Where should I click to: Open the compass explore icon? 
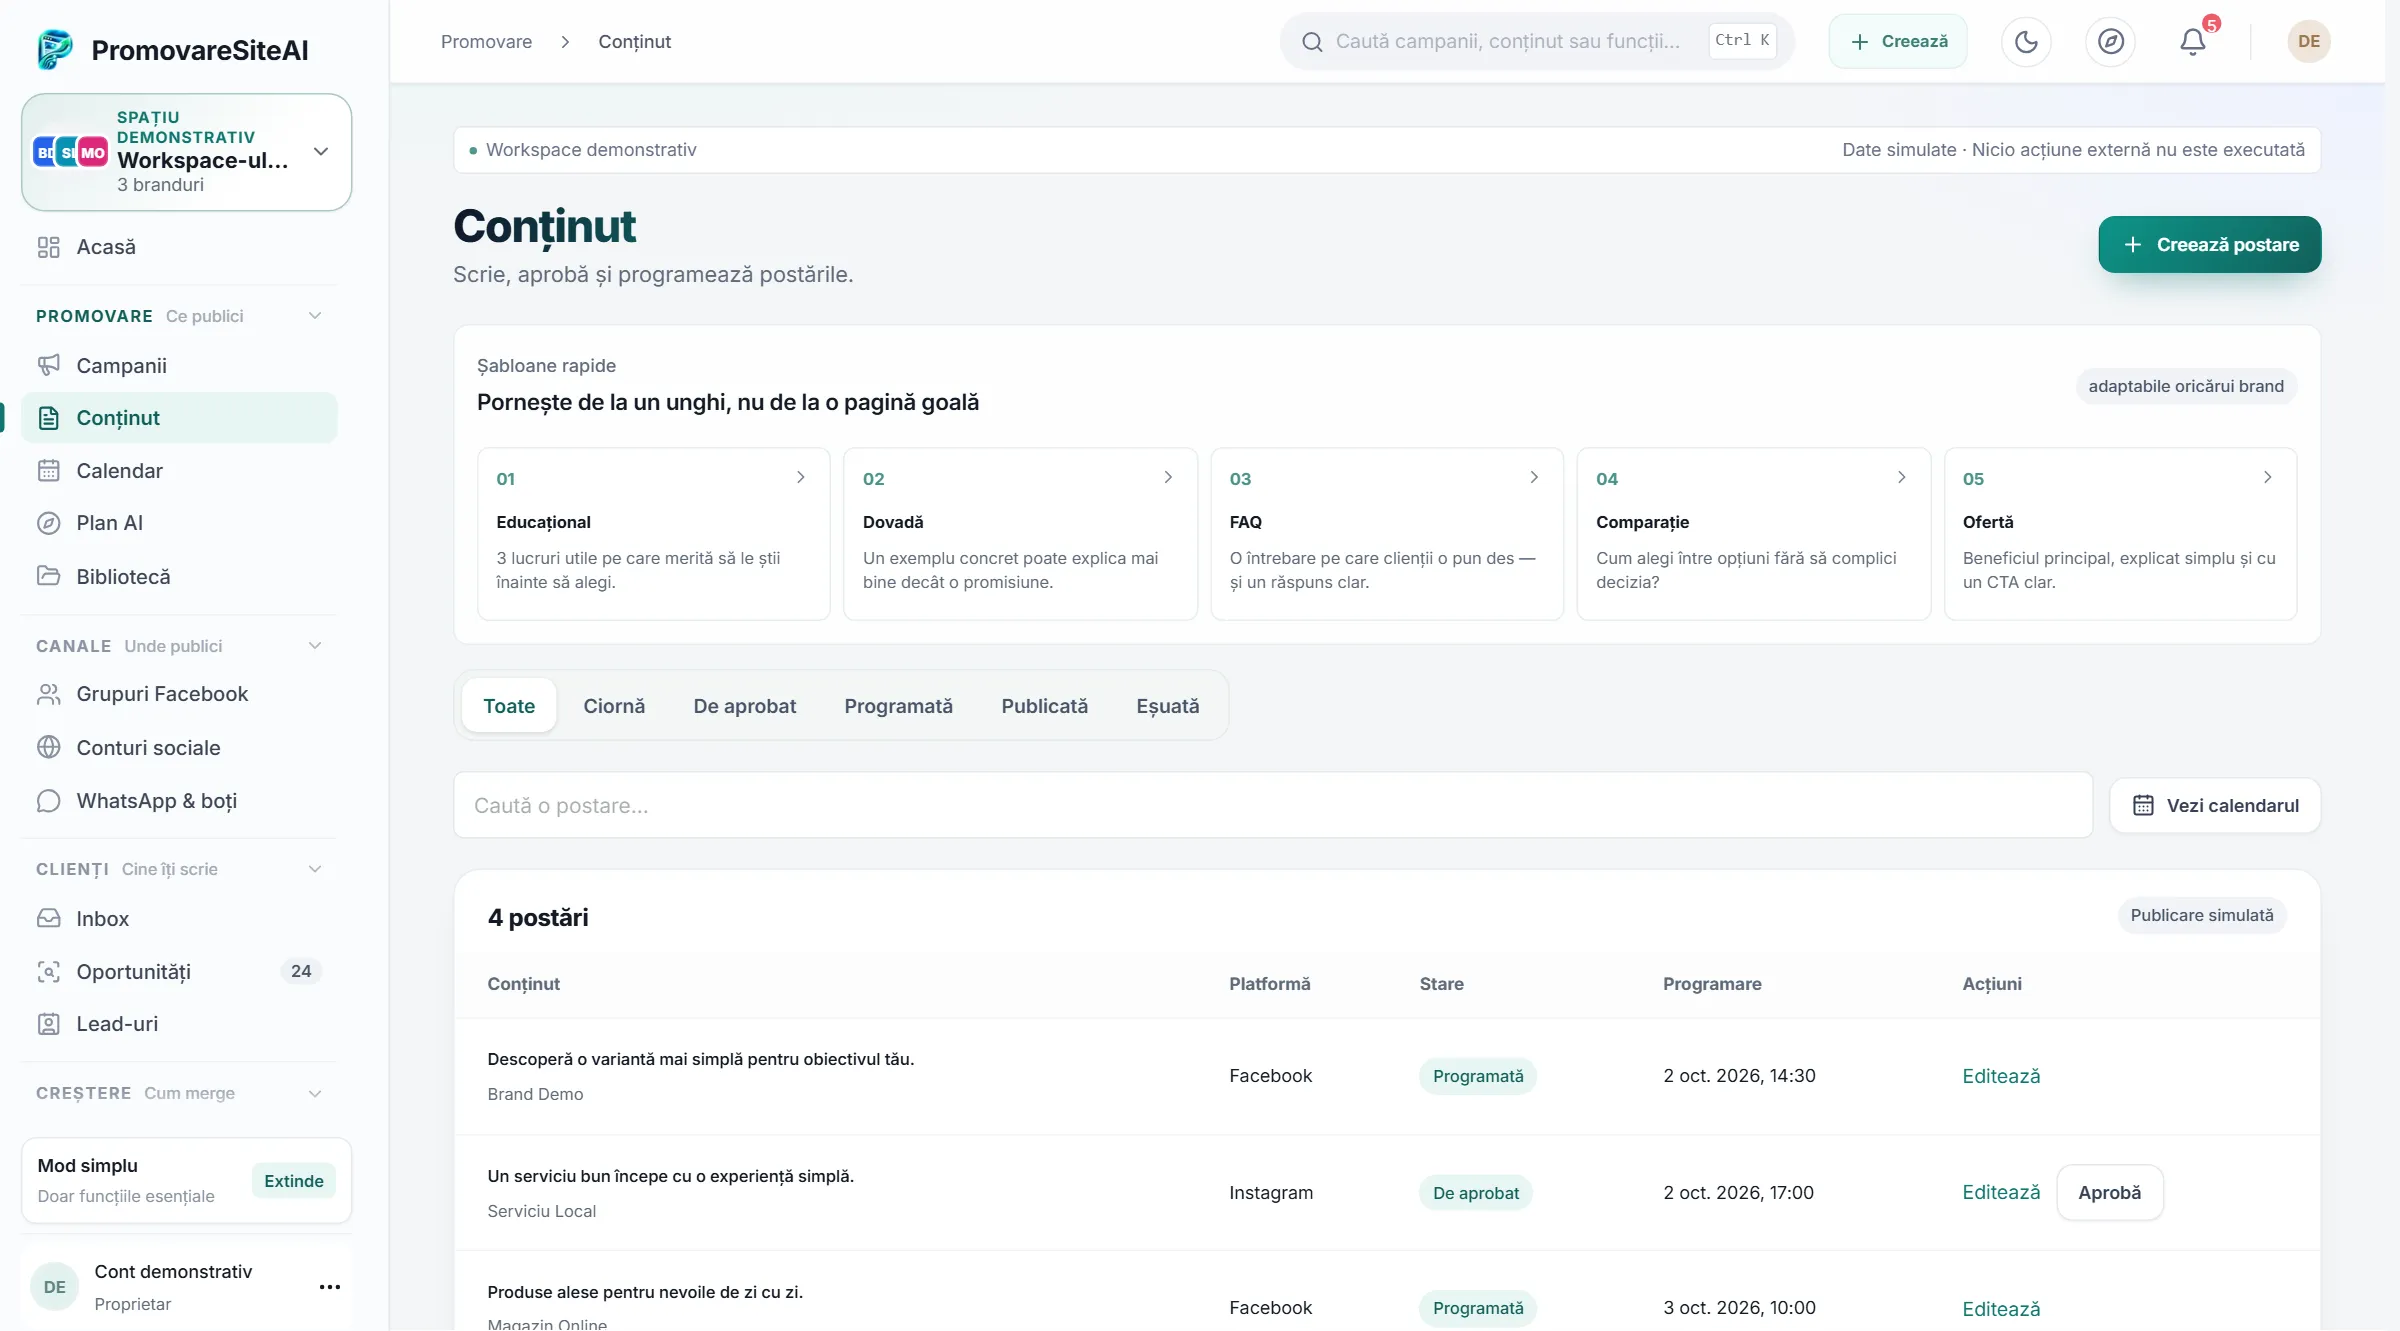tap(2110, 41)
